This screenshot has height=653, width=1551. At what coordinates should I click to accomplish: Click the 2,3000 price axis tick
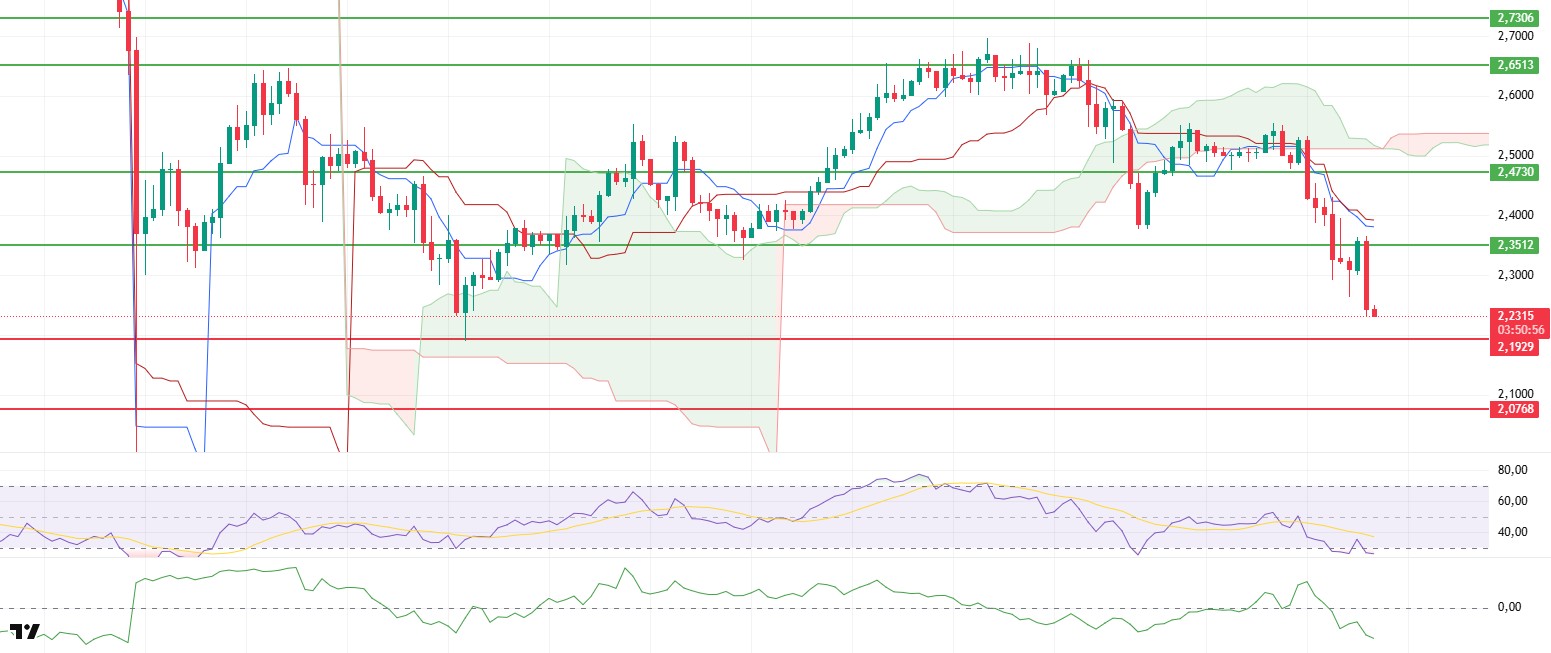1516,275
